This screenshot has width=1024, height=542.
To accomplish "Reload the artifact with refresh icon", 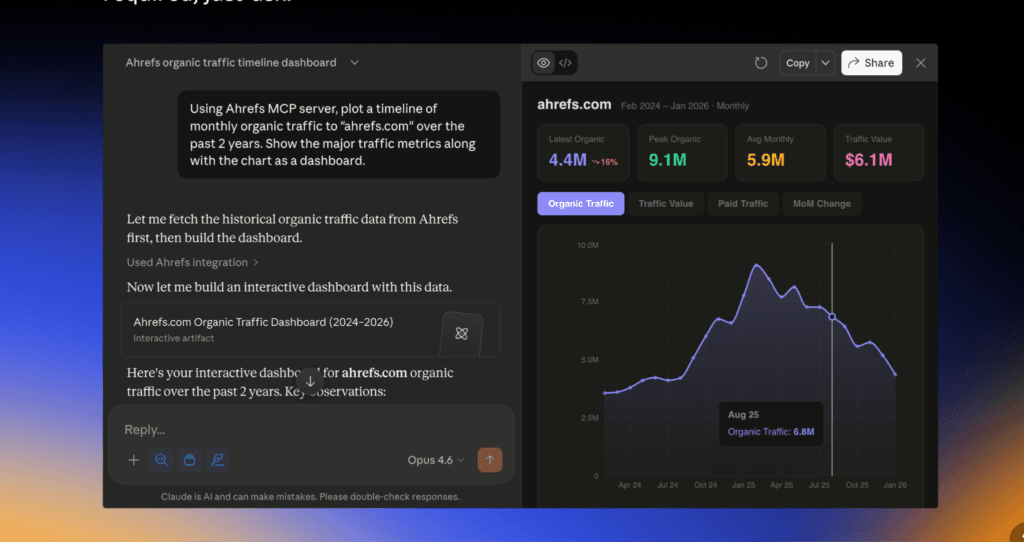I will [761, 63].
